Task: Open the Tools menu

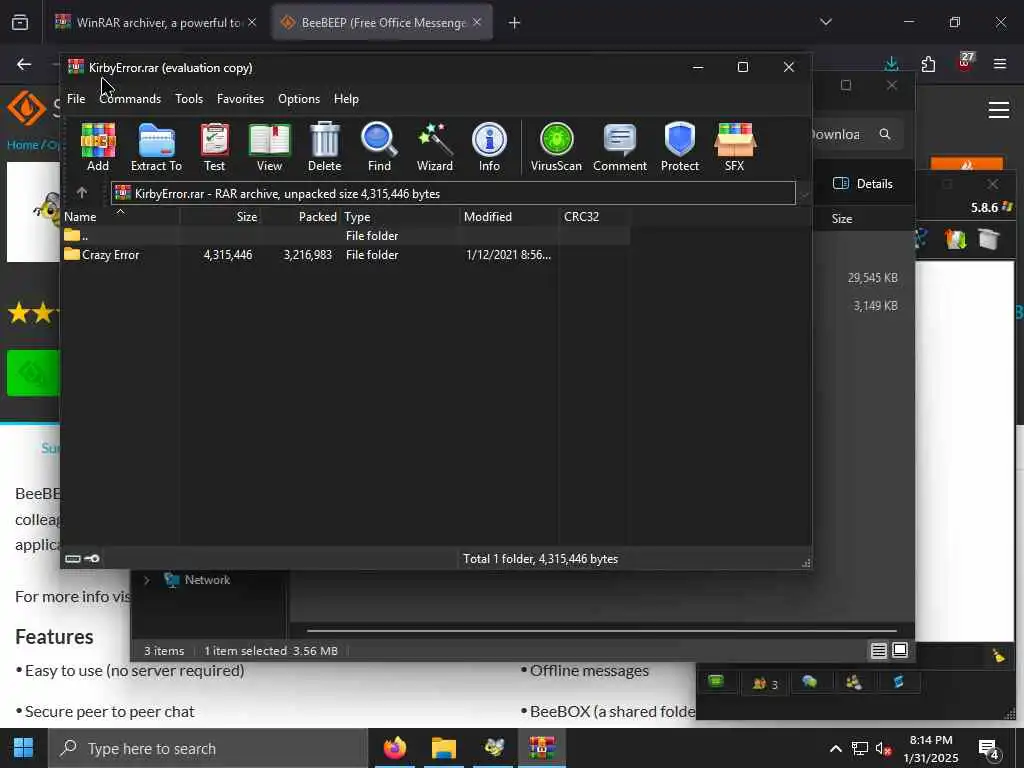Action: [x=189, y=99]
